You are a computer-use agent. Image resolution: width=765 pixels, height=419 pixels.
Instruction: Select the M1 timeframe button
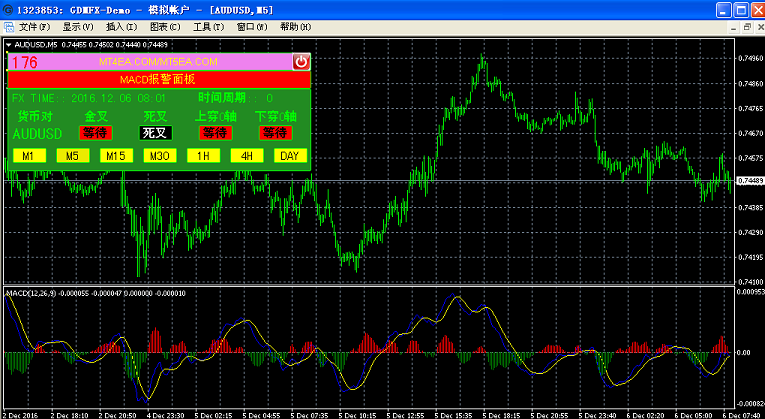point(29,156)
